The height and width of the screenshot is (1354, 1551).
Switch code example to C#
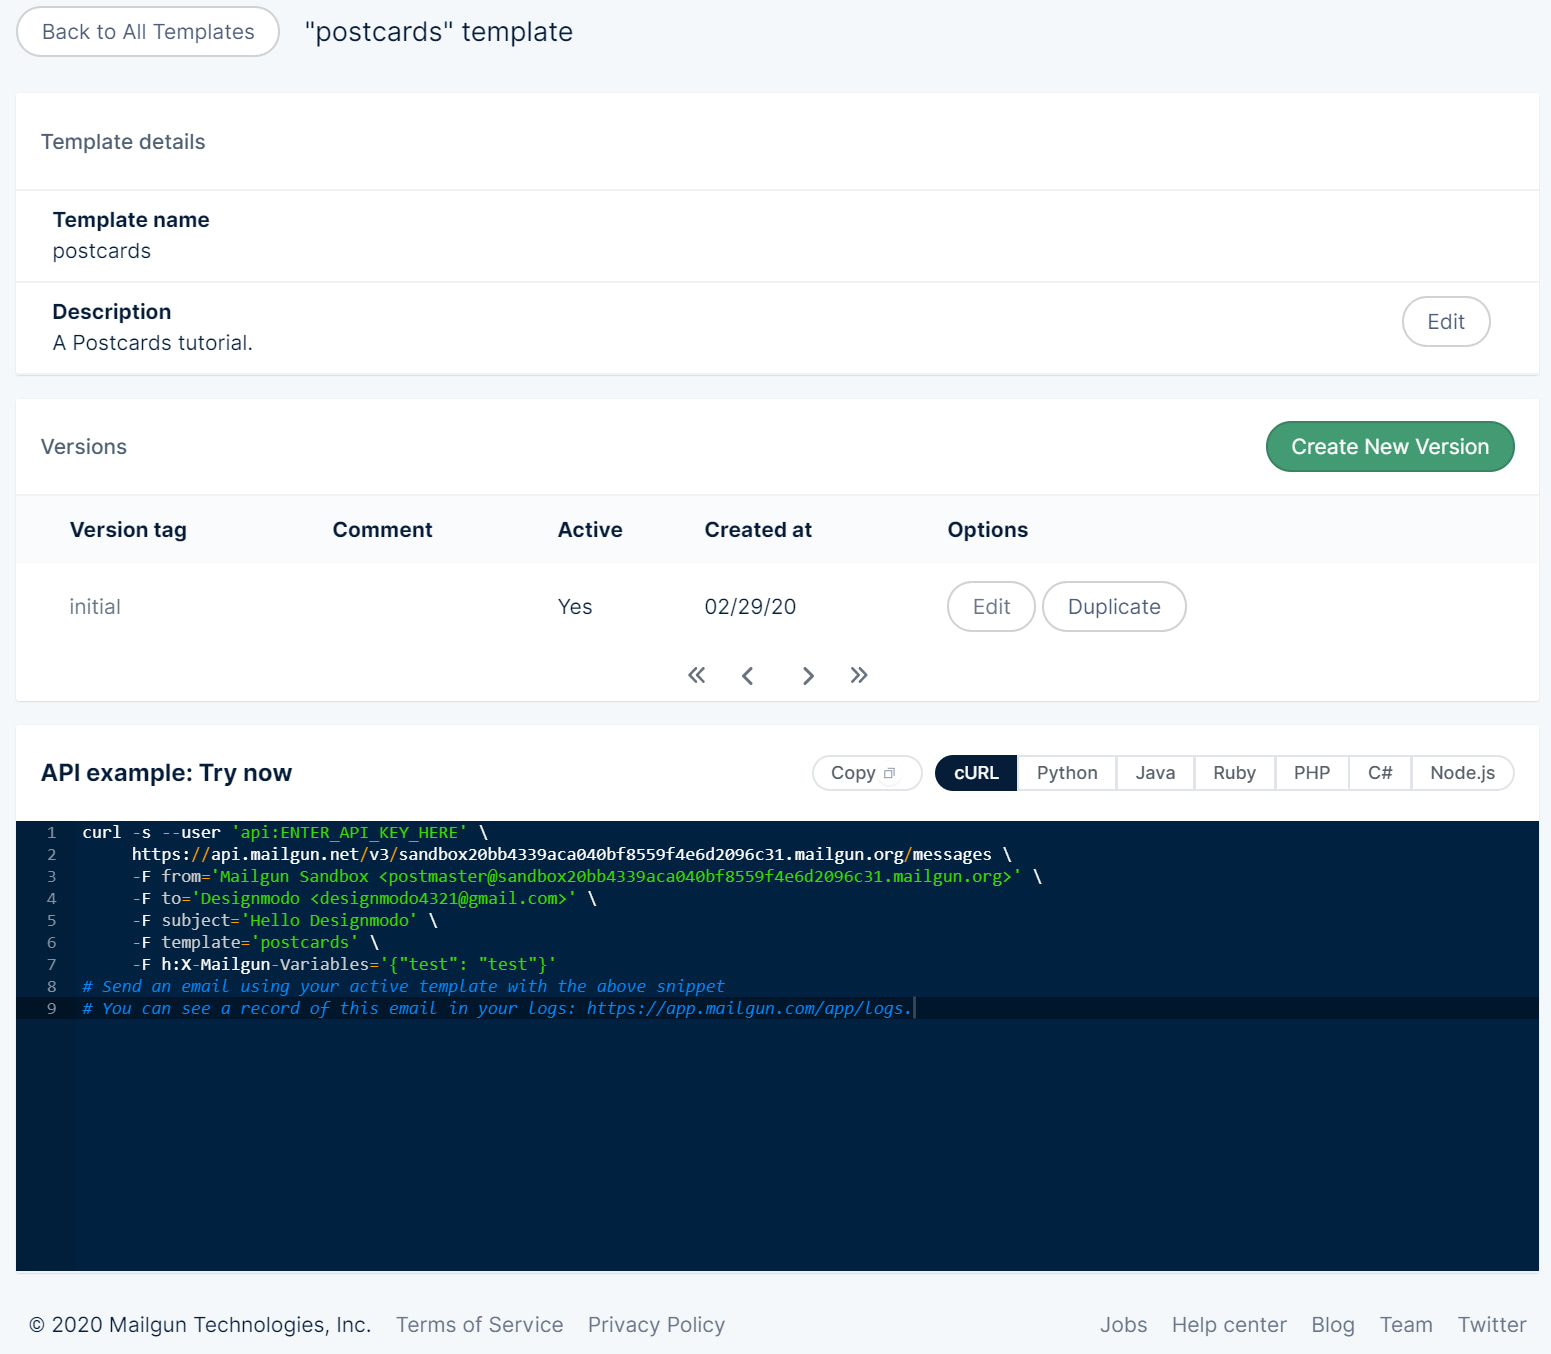tap(1380, 773)
